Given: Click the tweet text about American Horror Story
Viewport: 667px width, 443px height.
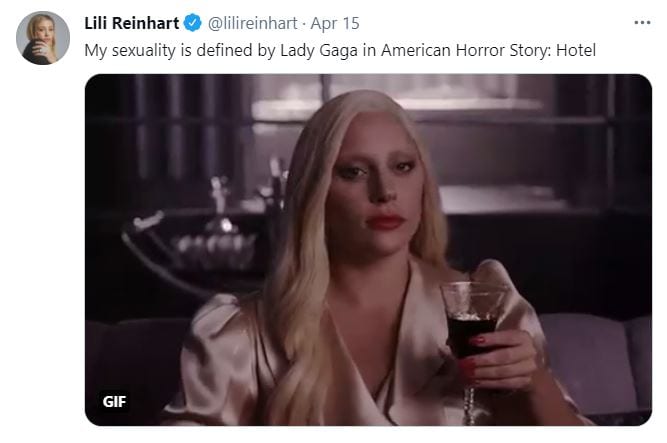Looking at the screenshot, I should click(x=340, y=50).
